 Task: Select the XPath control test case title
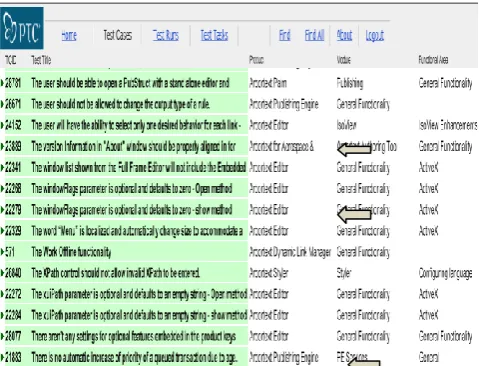115,273
